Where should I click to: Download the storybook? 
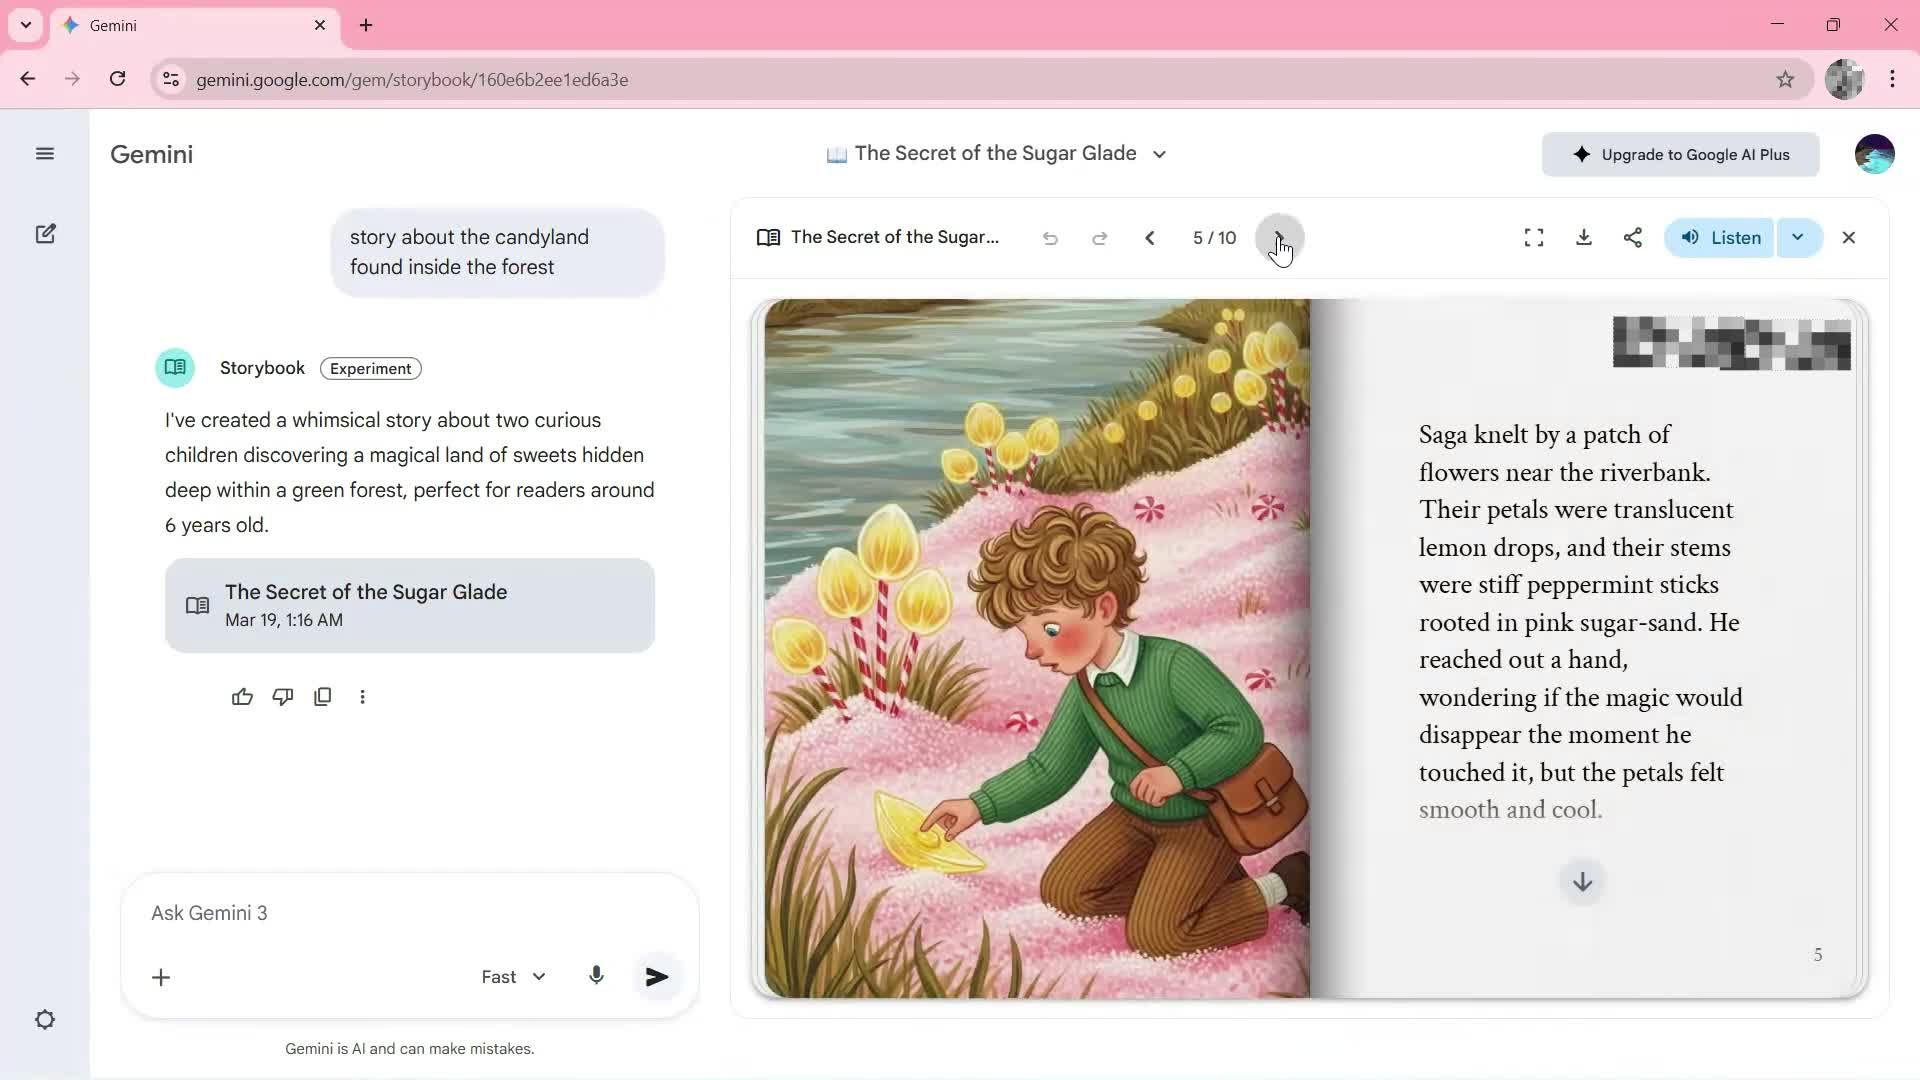coord(1583,238)
